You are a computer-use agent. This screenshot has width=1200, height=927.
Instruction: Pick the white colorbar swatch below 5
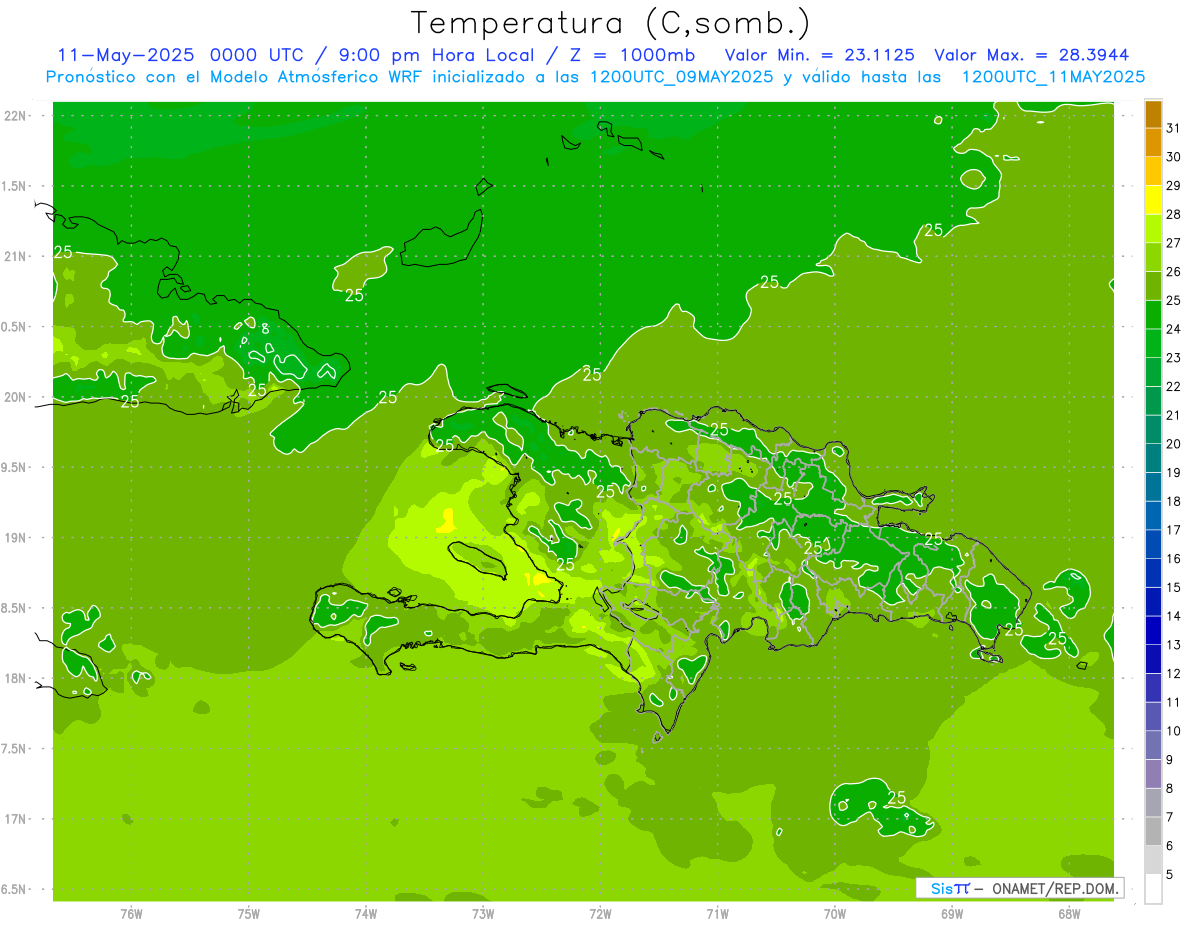[x=1153, y=889]
